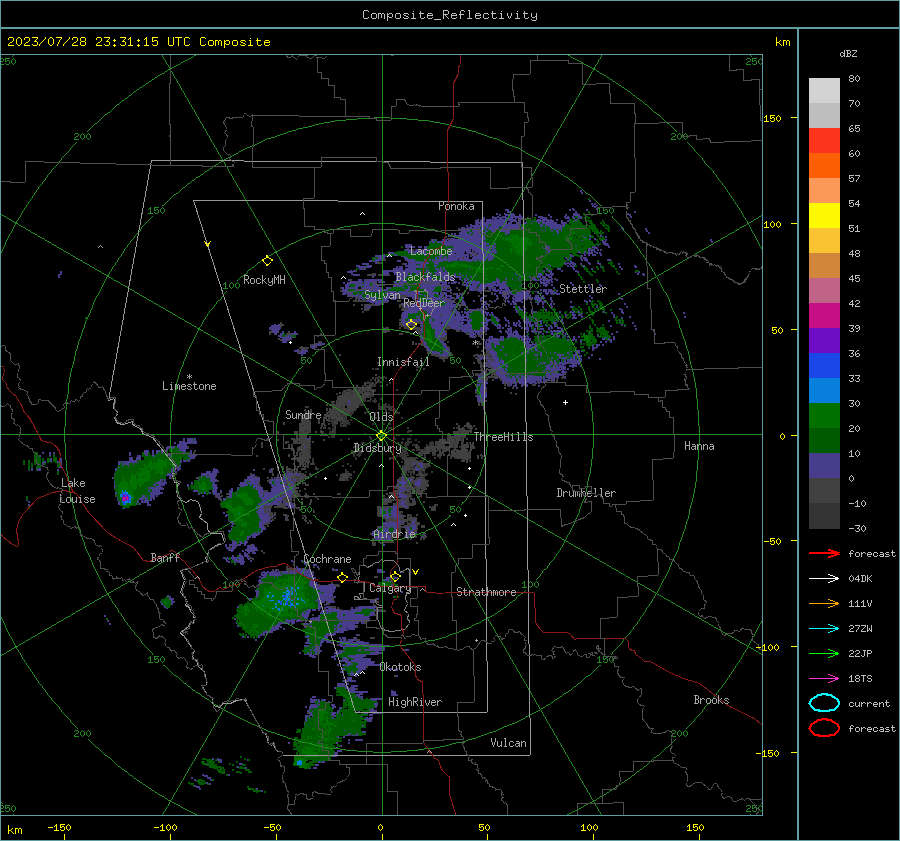Select the red 65 dBZ color swatch
Image resolution: width=900 pixels, height=841 pixels.
824,140
